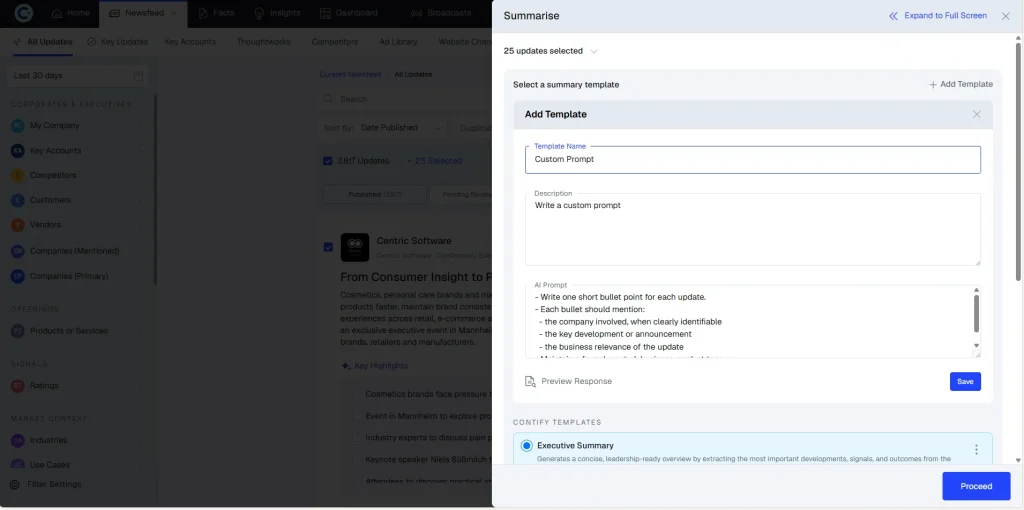Open the Newsfeed tab dropdown arrow
The image size is (1024, 510).
pyautogui.click(x=173, y=13)
